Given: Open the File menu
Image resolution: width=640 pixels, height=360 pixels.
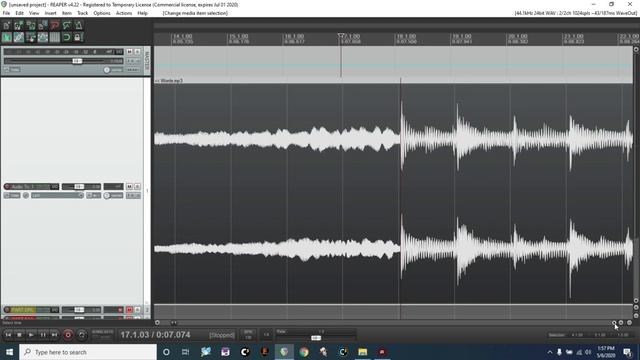Looking at the screenshot, I should [6, 13].
